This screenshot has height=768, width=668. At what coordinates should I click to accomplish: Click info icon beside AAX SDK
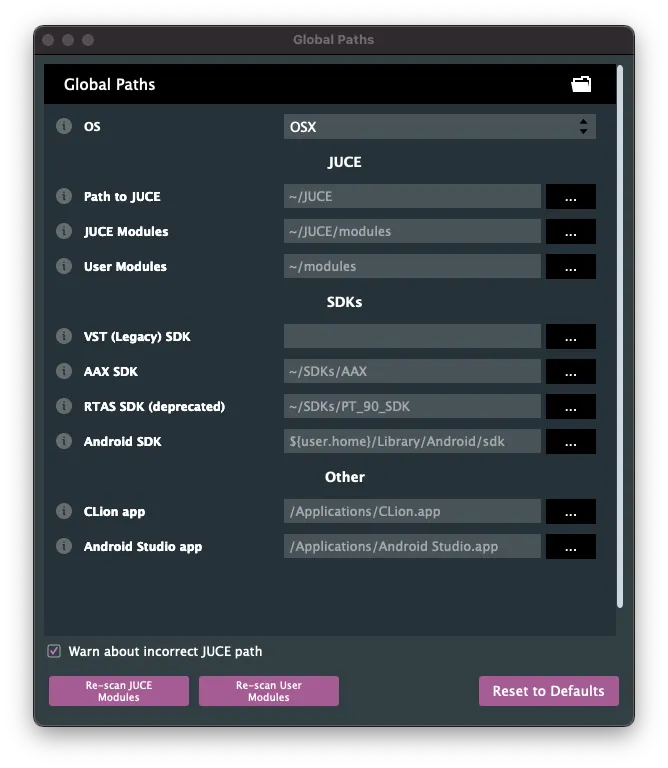coord(64,372)
